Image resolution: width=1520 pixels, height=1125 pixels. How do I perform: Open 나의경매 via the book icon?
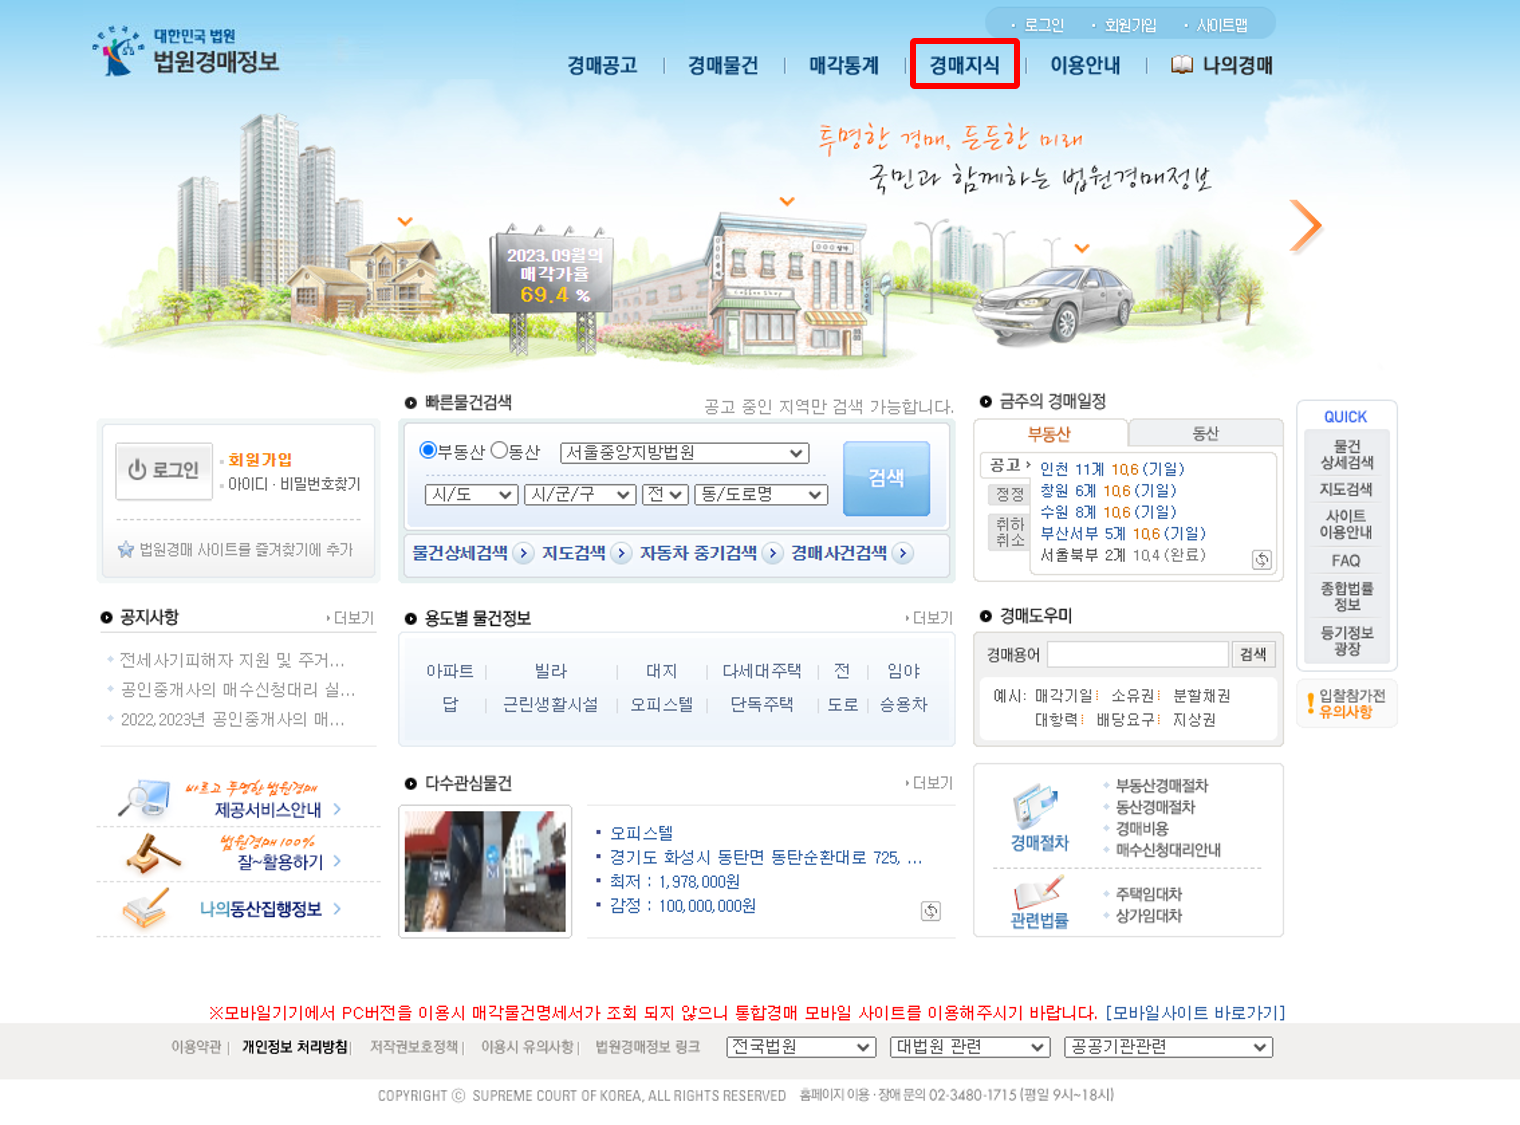1181,64
